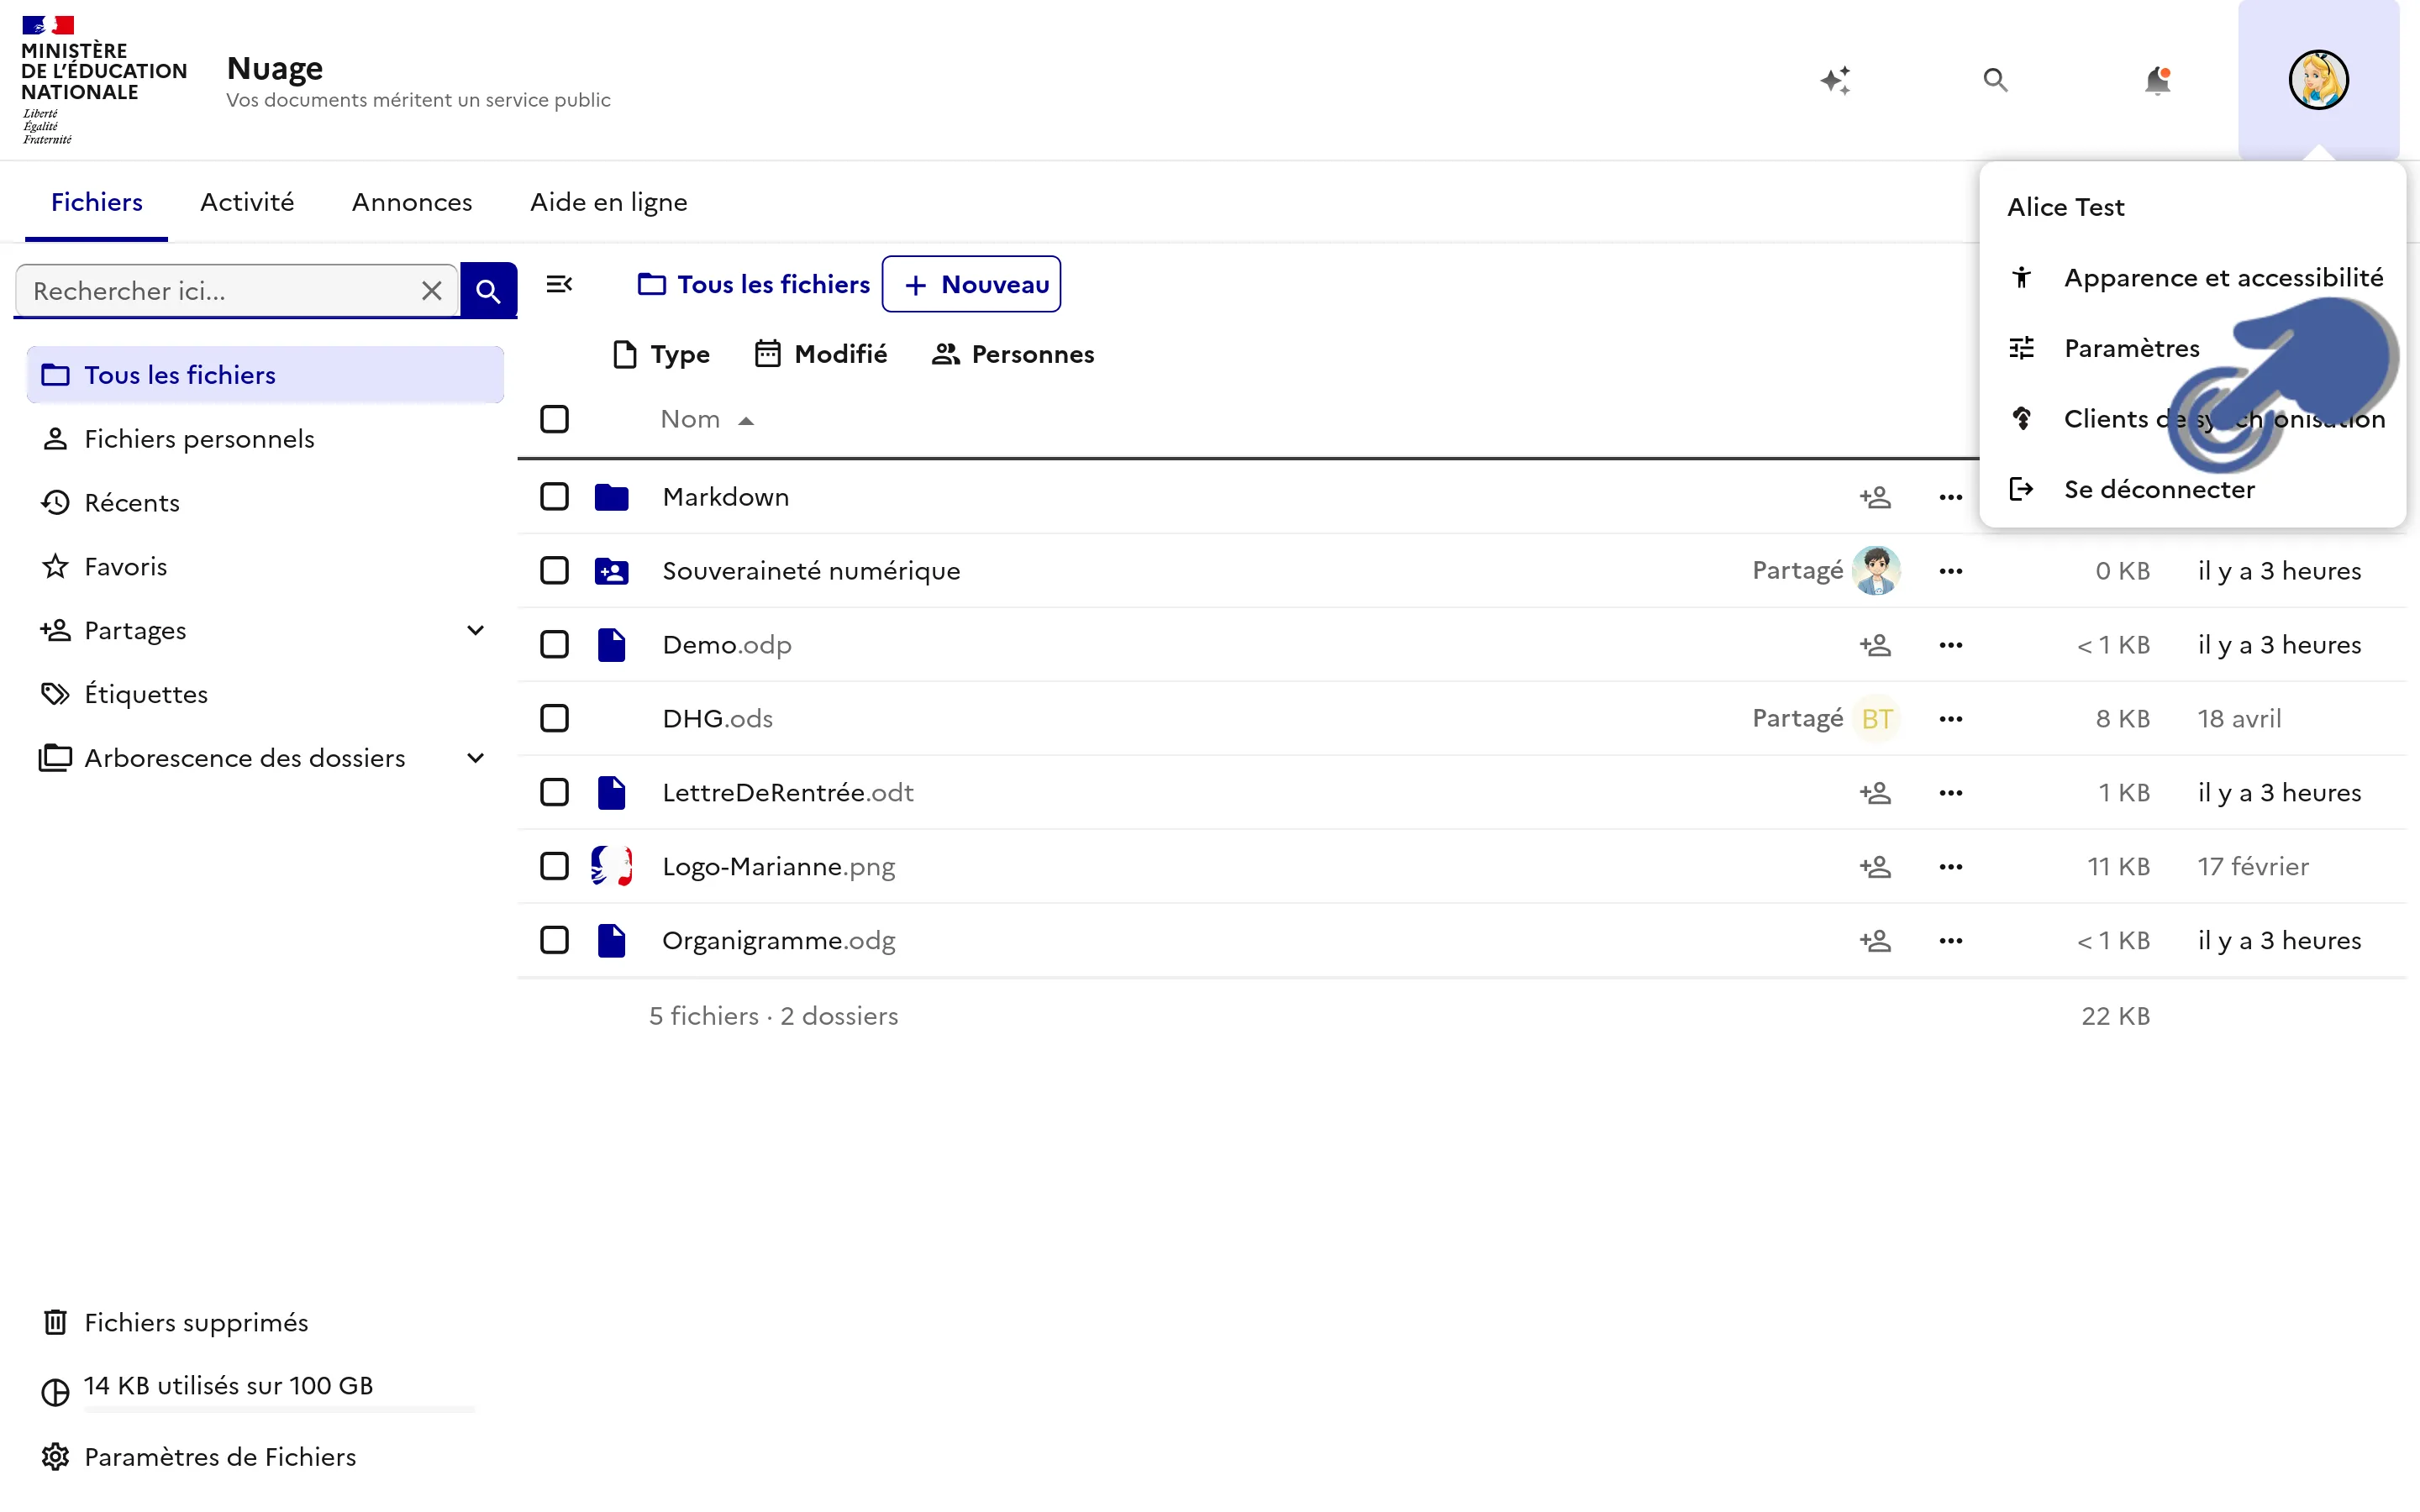
Task: Click the magnifier search icon in header
Action: tap(1995, 80)
